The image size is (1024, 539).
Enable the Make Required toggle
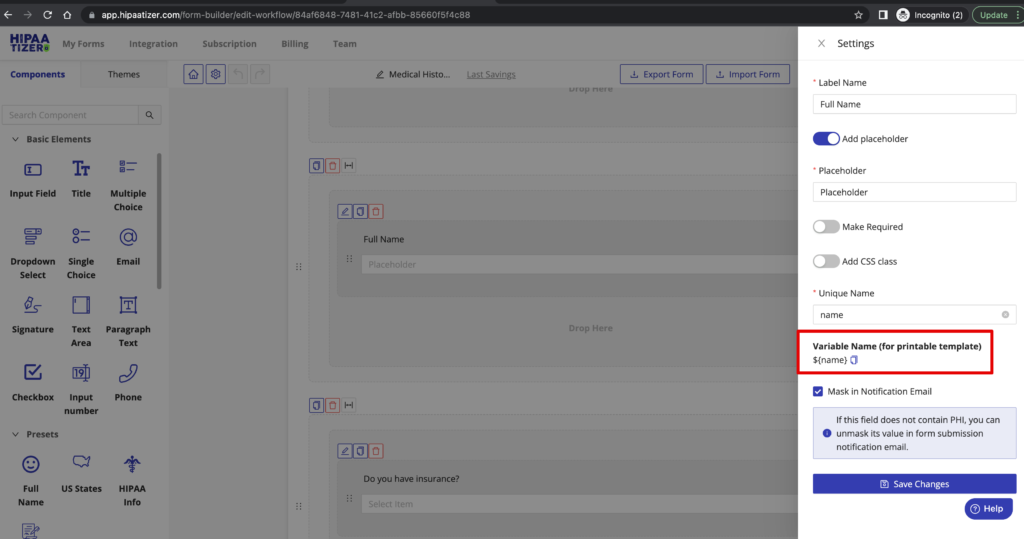(826, 227)
